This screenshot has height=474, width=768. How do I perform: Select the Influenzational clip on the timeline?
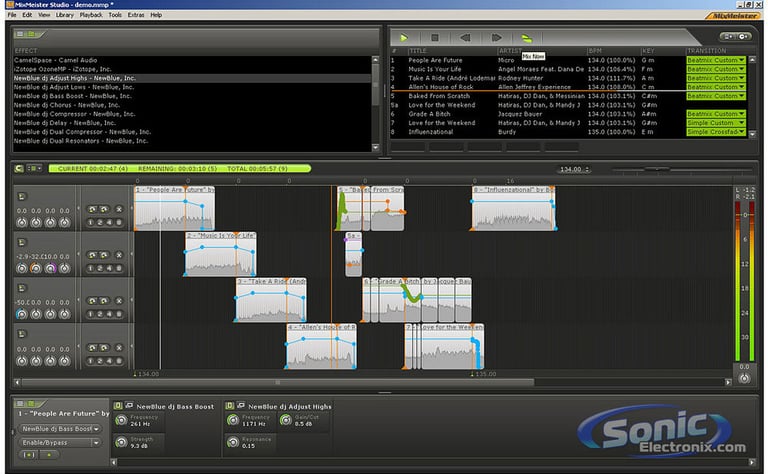click(x=513, y=208)
